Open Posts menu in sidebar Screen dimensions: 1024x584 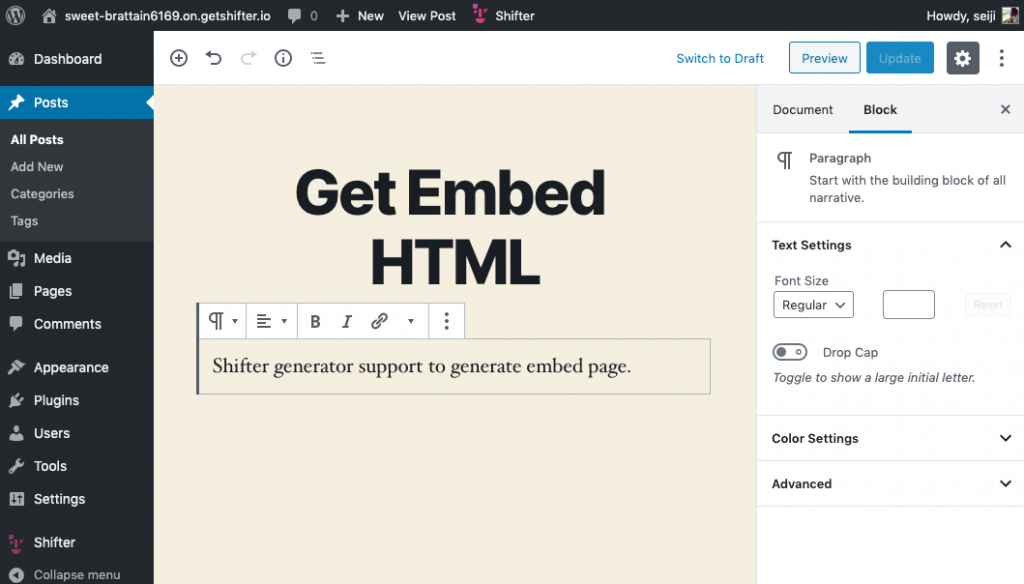coord(76,103)
